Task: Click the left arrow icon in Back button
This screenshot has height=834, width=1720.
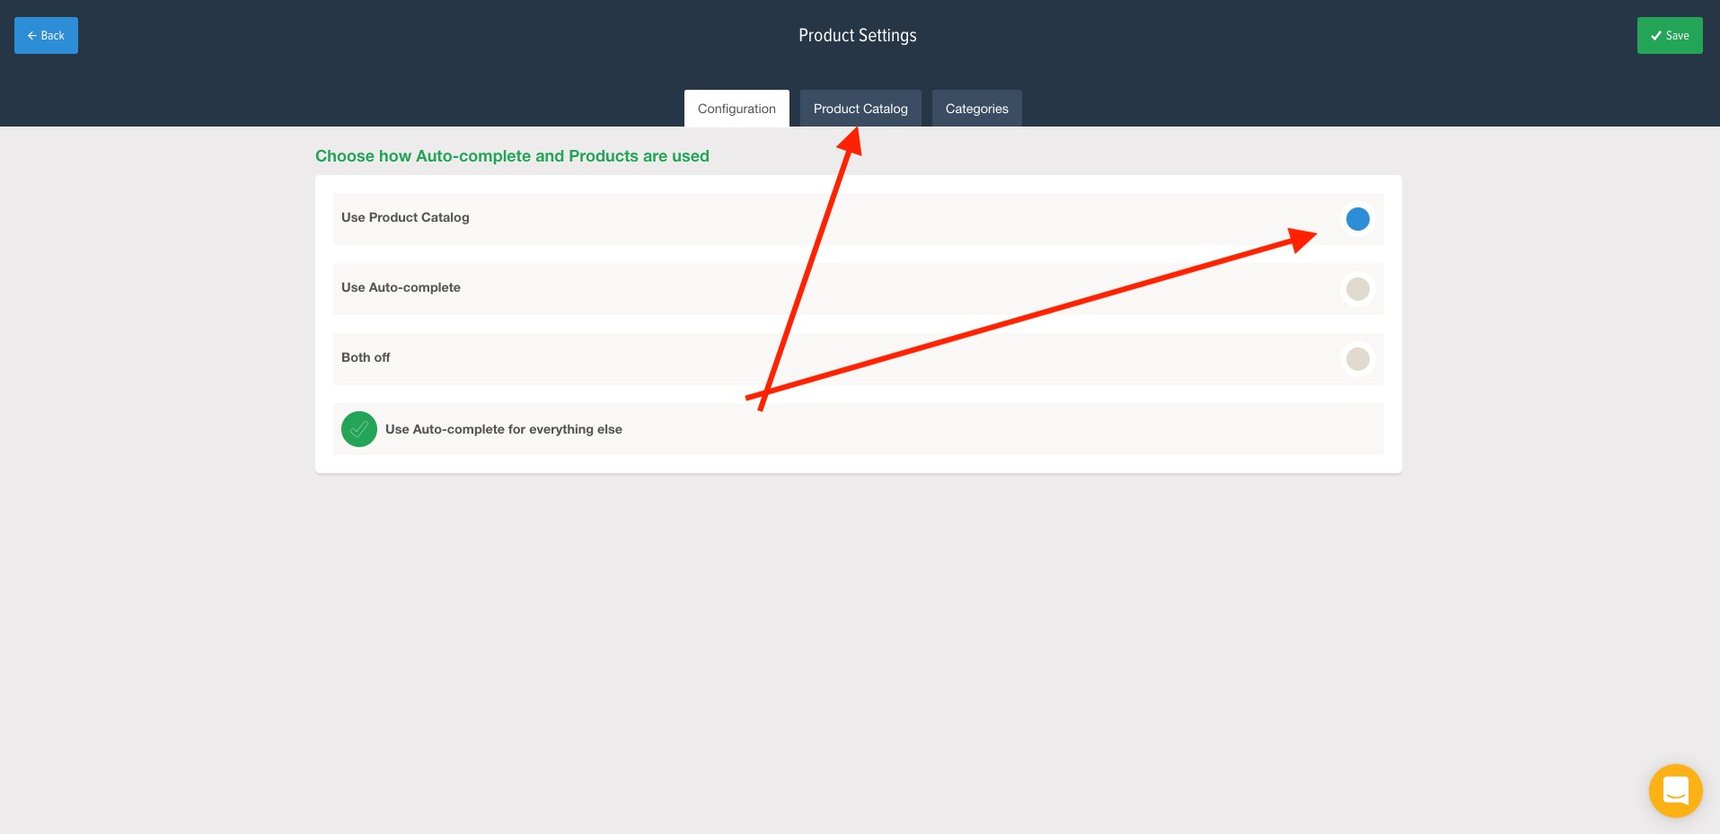Action: (32, 36)
